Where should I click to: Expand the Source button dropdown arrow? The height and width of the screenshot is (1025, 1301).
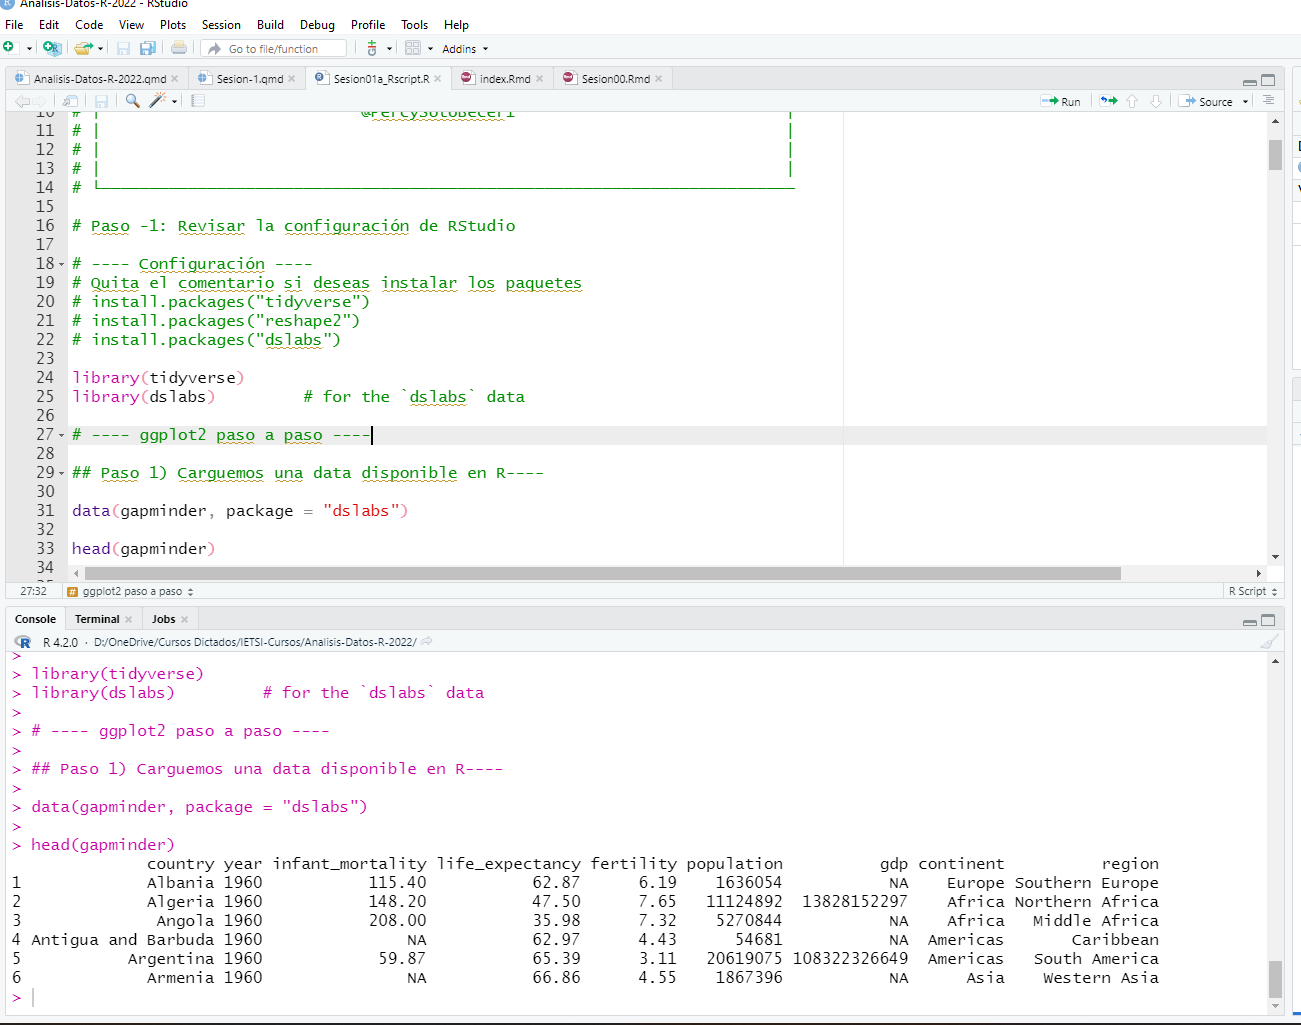pyautogui.click(x=1245, y=102)
